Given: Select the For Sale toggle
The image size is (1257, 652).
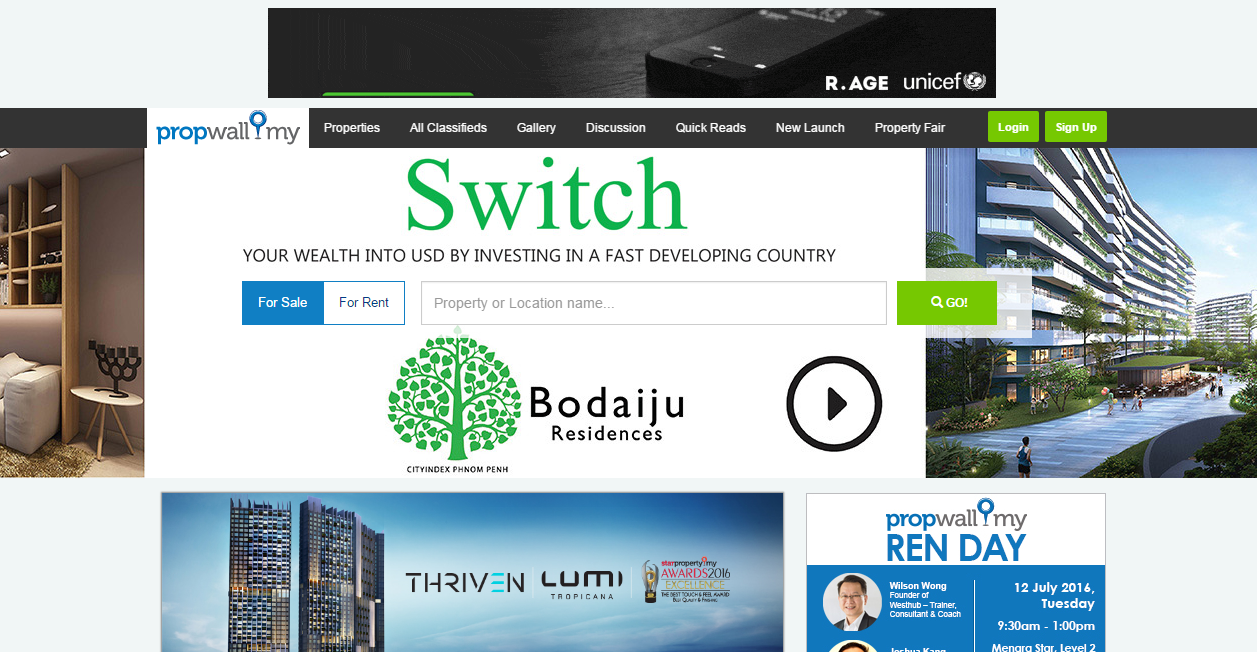Looking at the screenshot, I should [283, 303].
